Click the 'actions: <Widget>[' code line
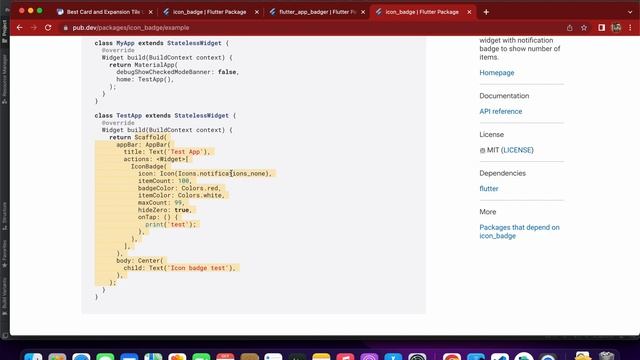This screenshot has width=640, height=360. click(156, 159)
